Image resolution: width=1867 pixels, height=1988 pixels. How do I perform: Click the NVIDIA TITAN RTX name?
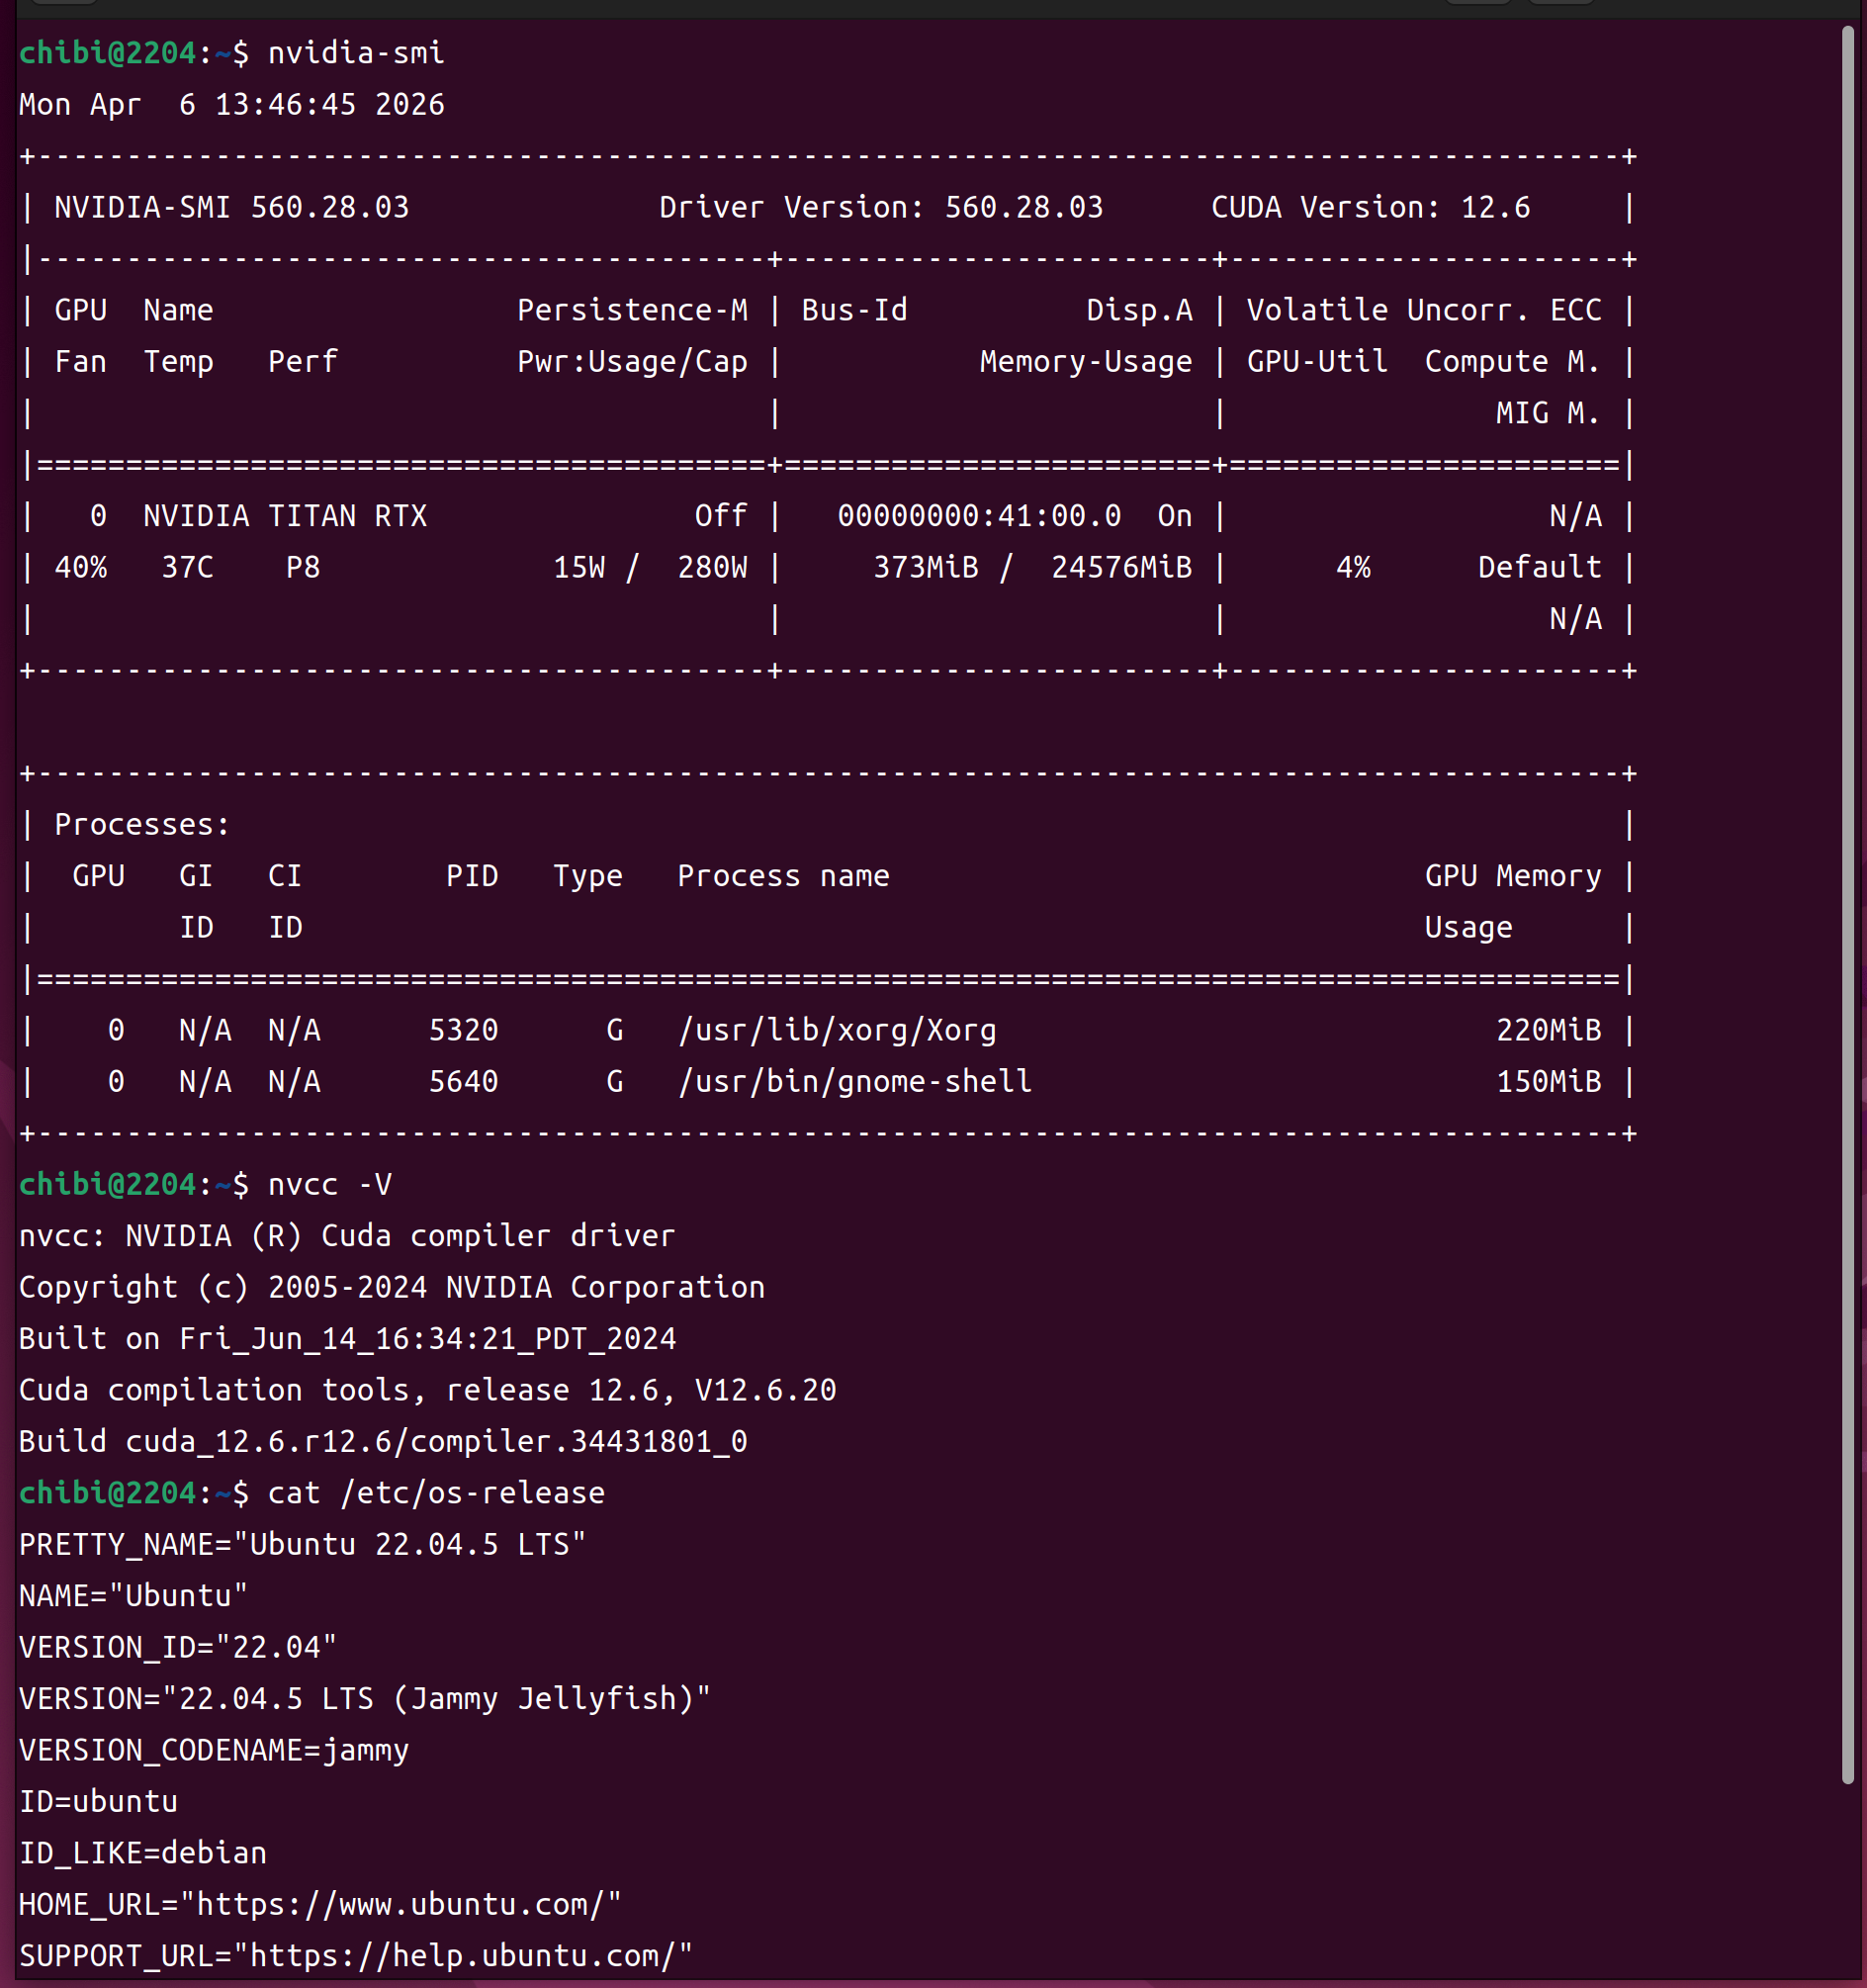(x=285, y=516)
